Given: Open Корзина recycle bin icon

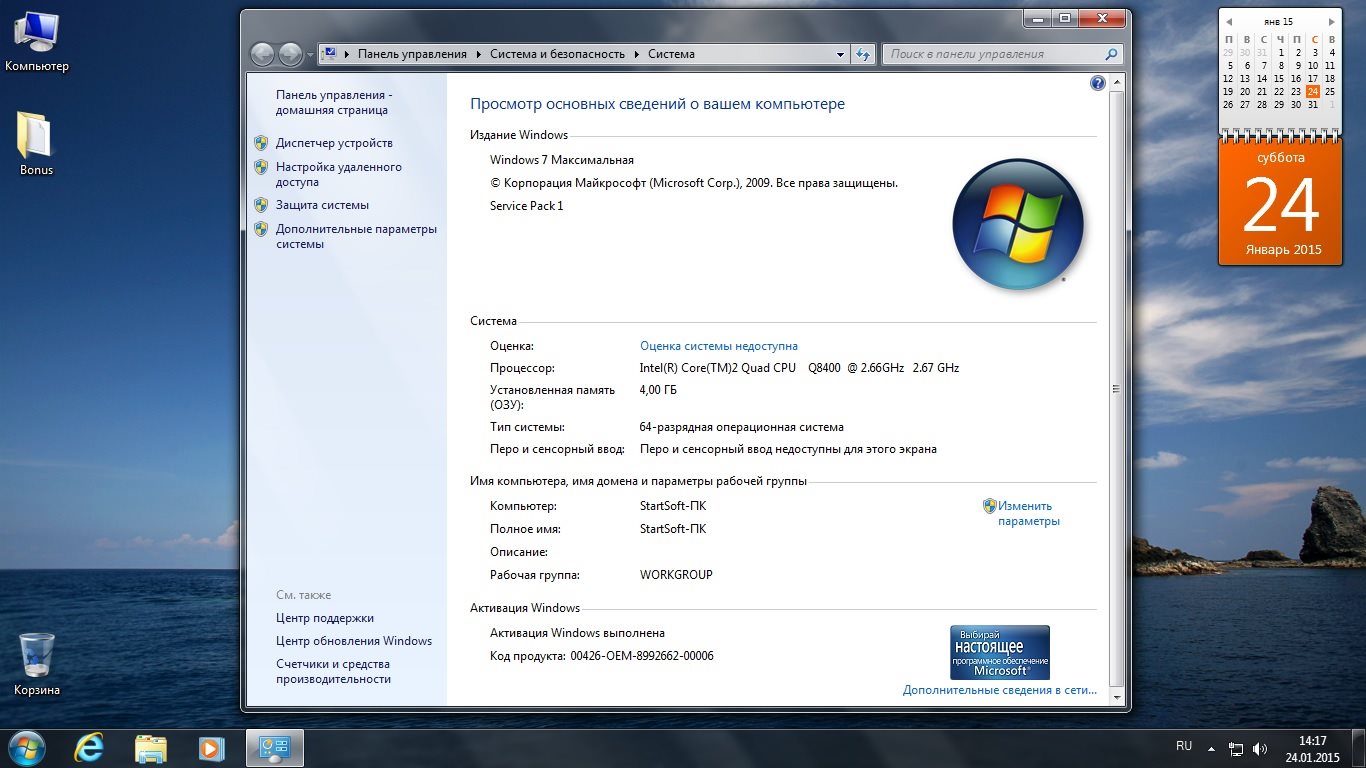Looking at the screenshot, I should click(37, 664).
